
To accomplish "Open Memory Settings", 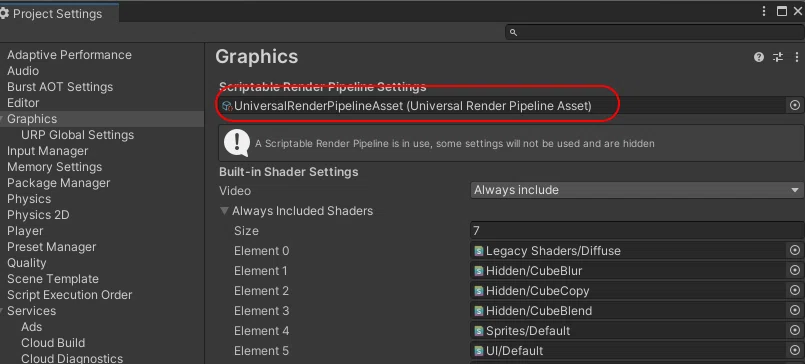I will pos(54,167).
